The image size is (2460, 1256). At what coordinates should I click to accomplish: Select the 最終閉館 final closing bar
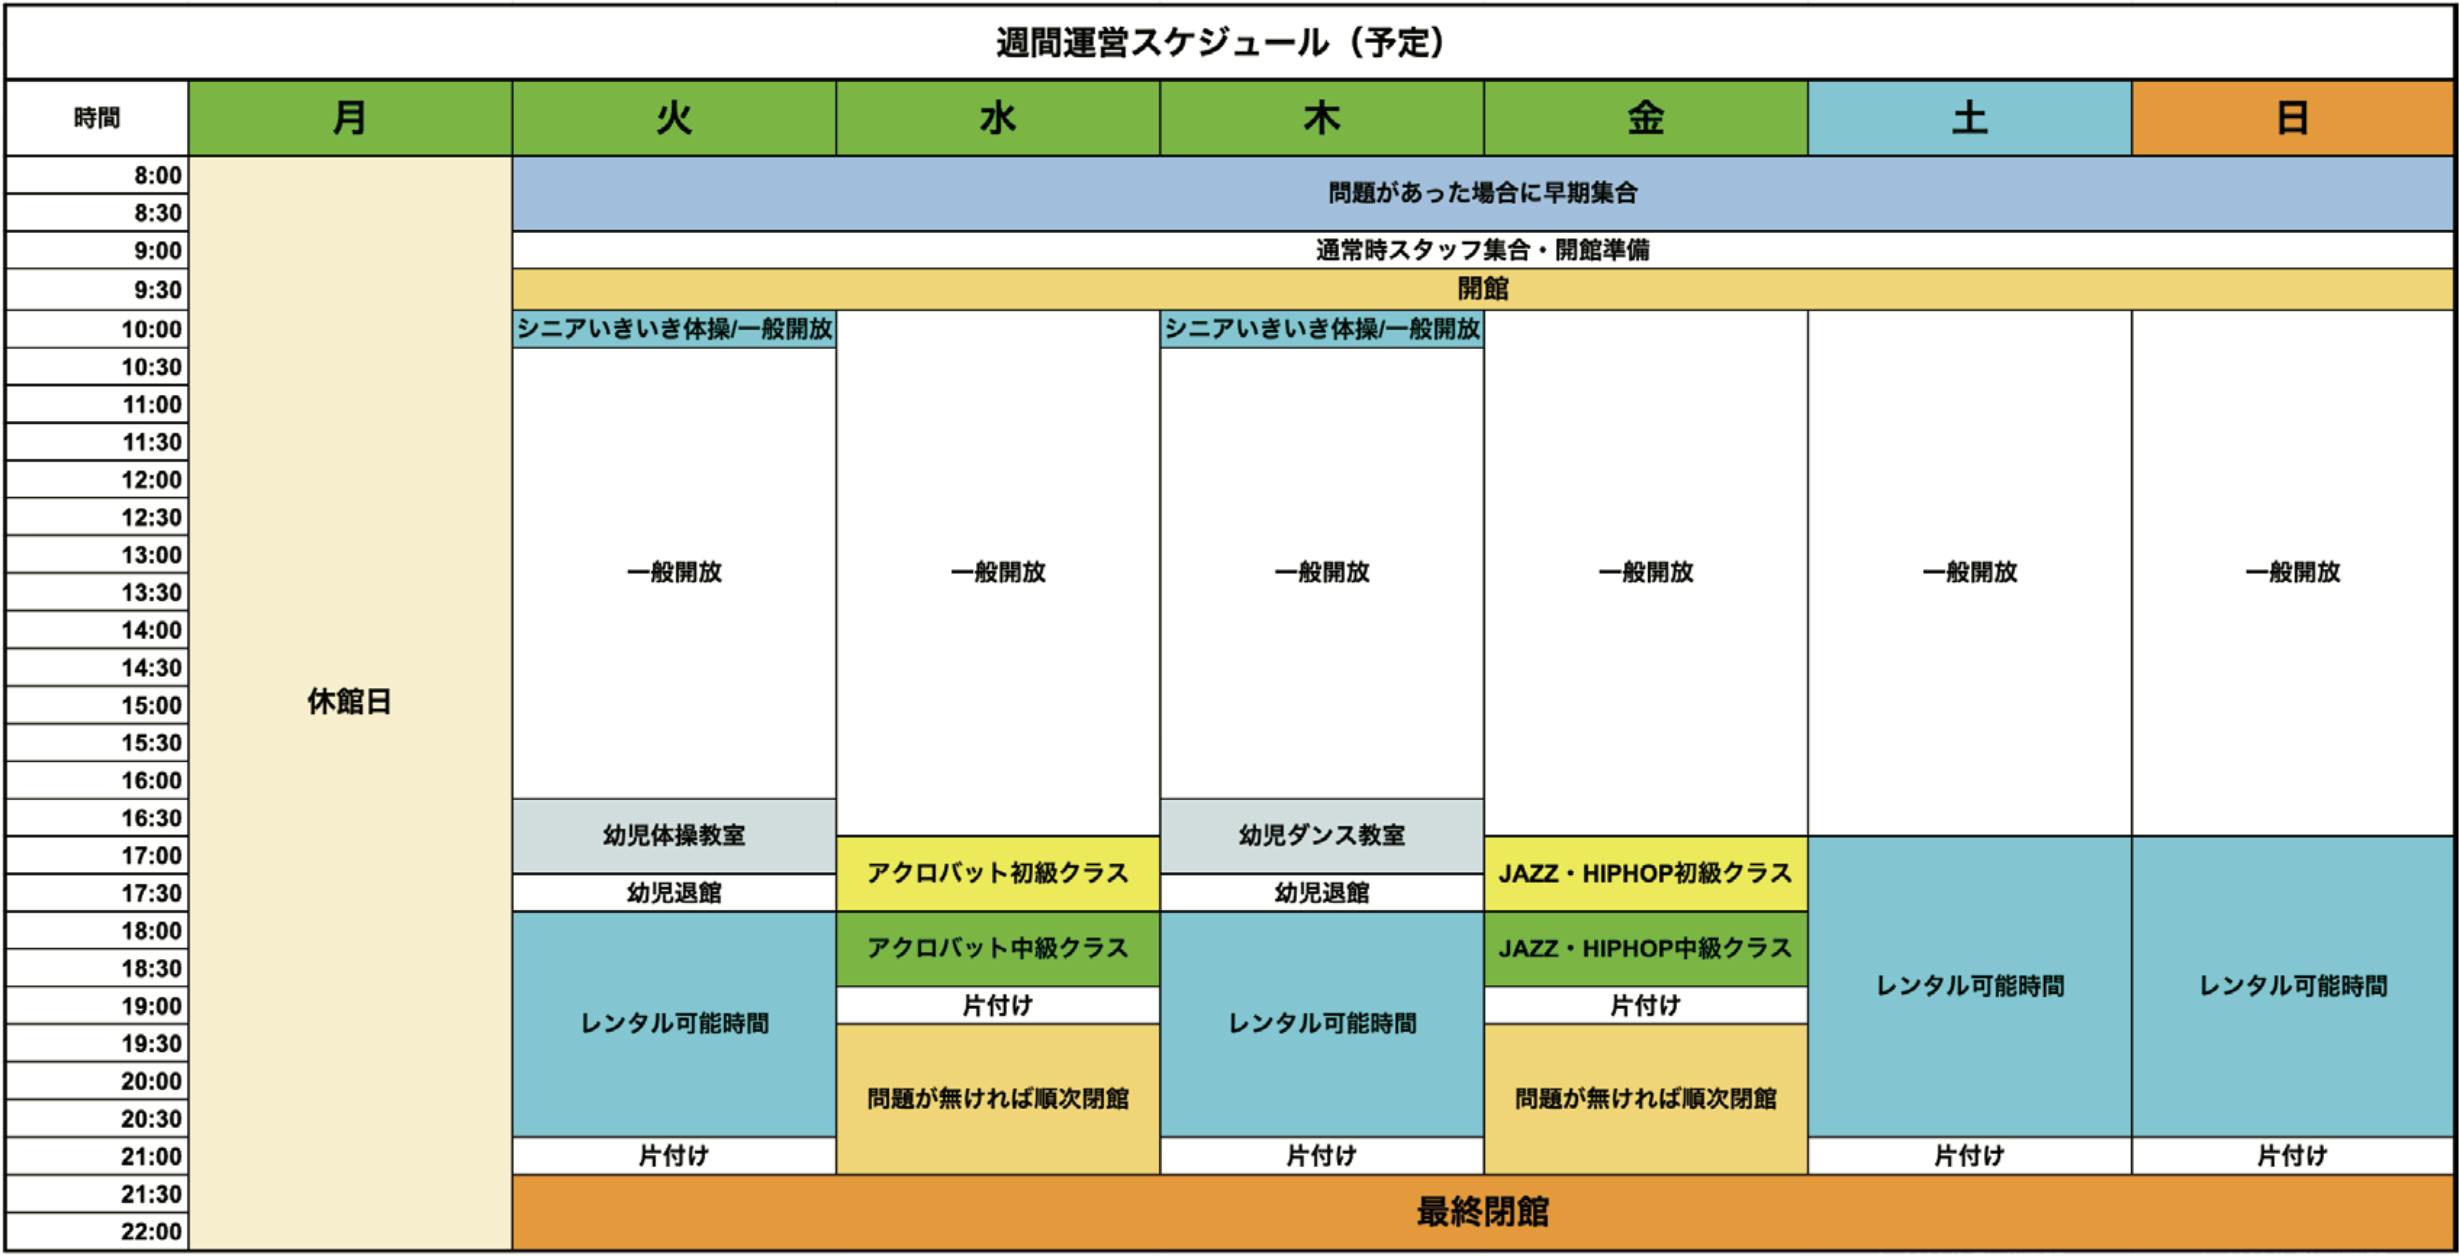(1482, 1212)
